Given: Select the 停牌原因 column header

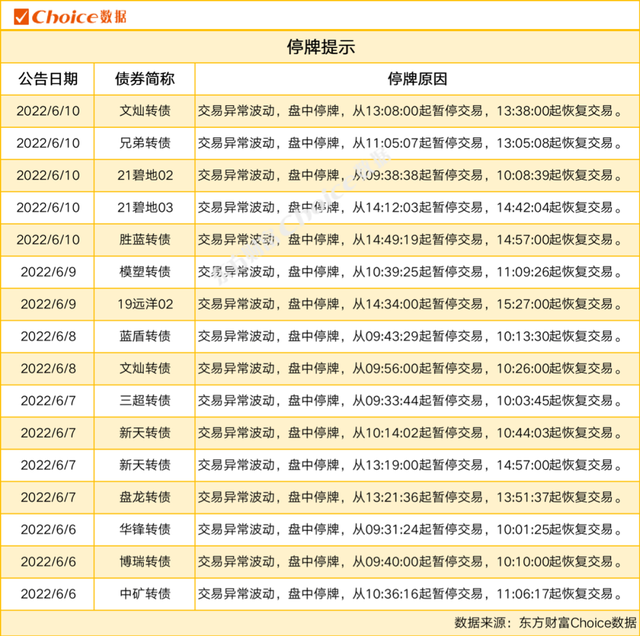Looking at the screenshot, I should (416, 79).
